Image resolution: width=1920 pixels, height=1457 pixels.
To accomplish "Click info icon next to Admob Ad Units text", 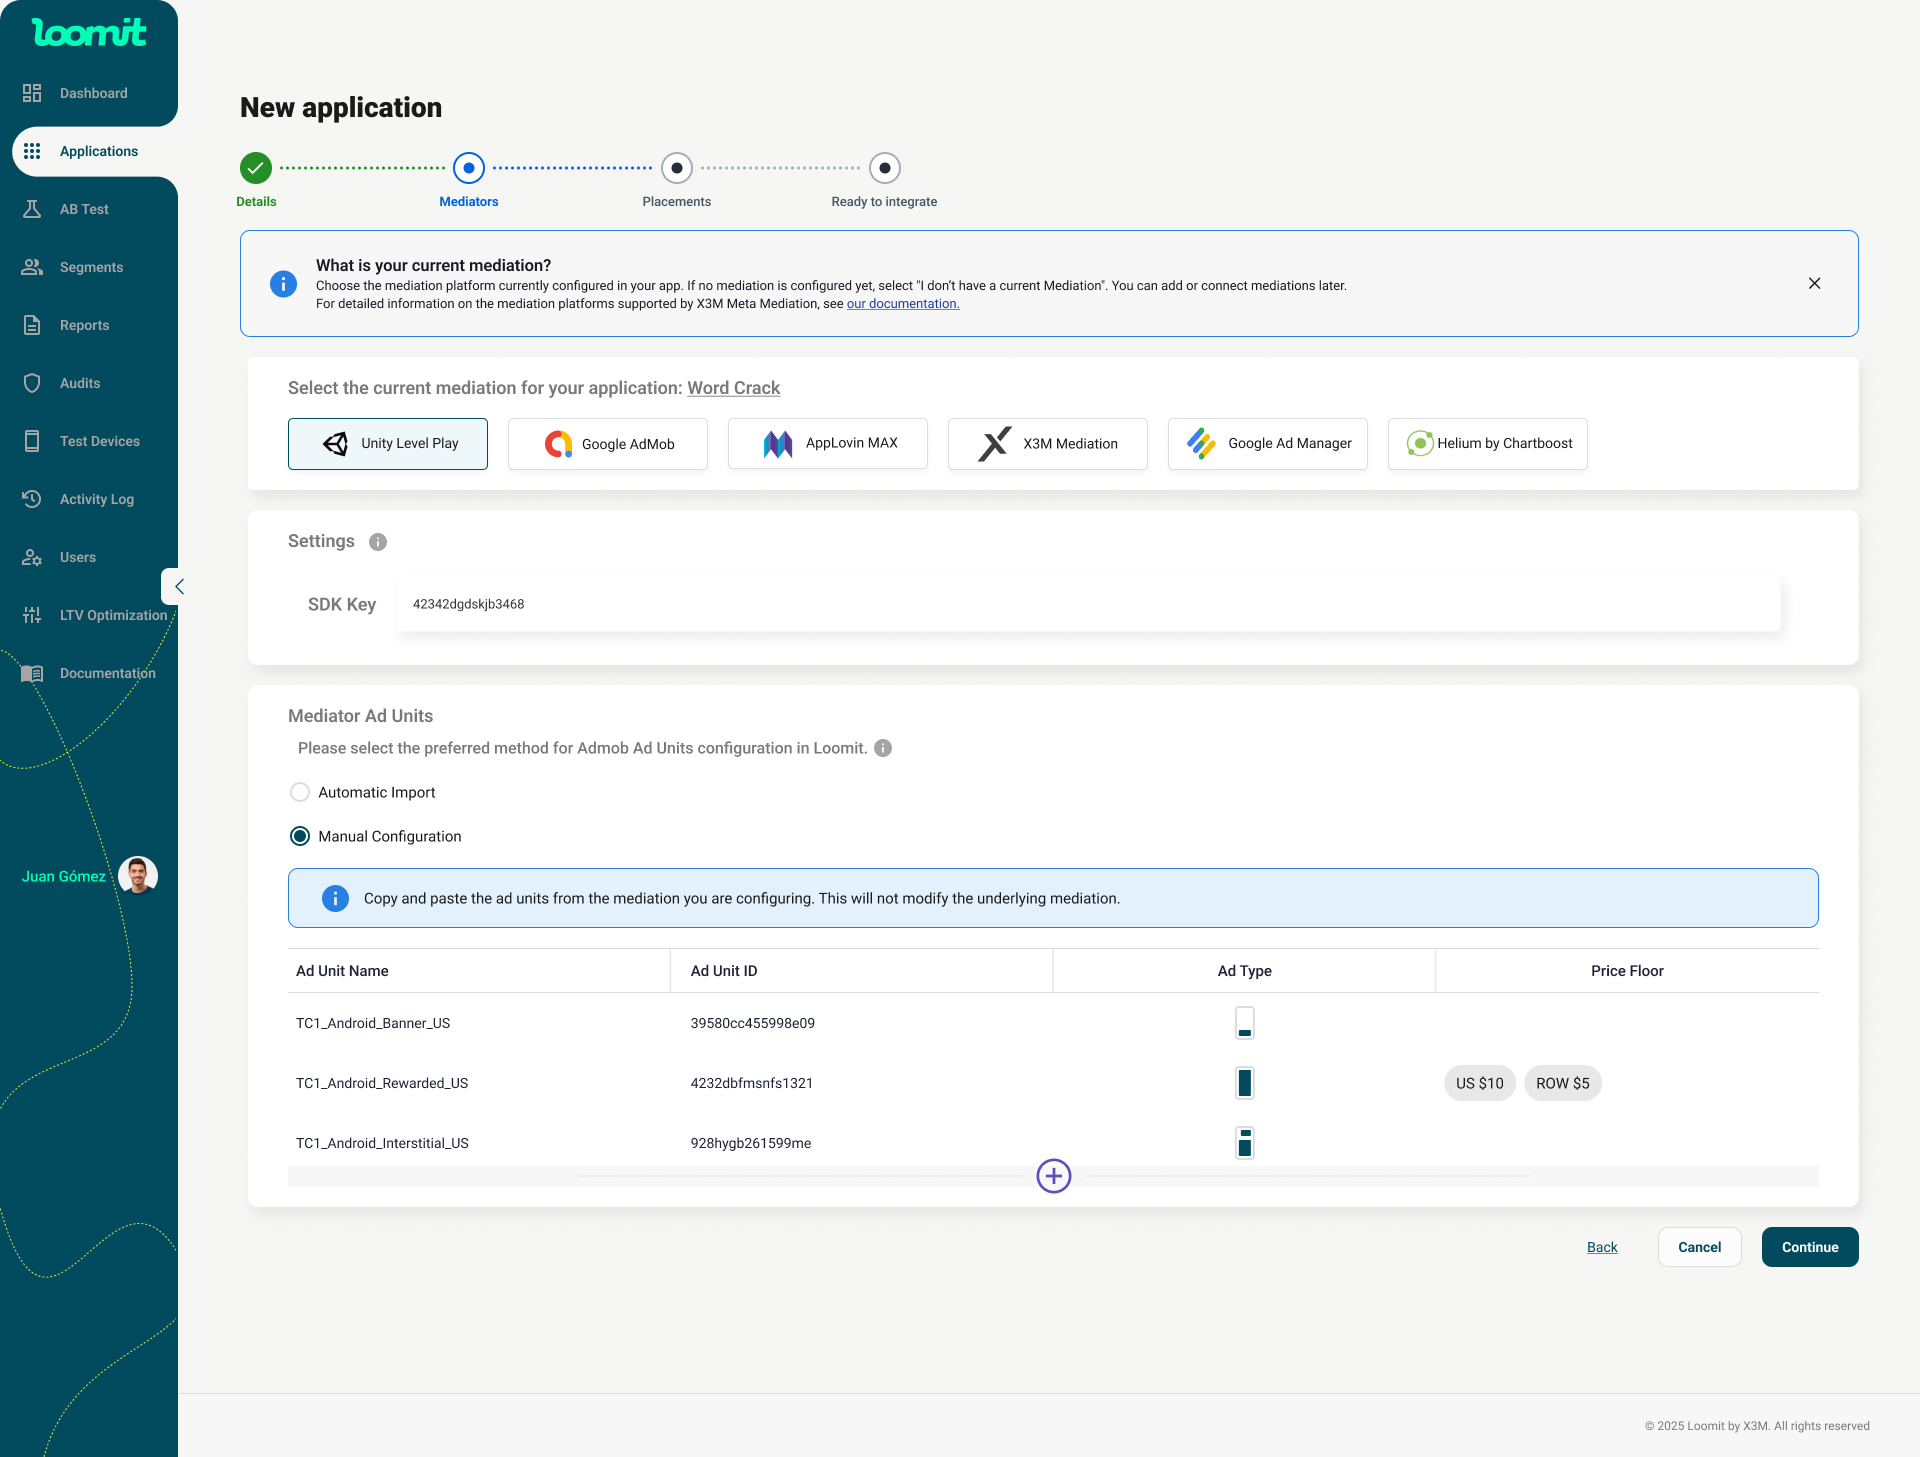I will pos(883,748).
